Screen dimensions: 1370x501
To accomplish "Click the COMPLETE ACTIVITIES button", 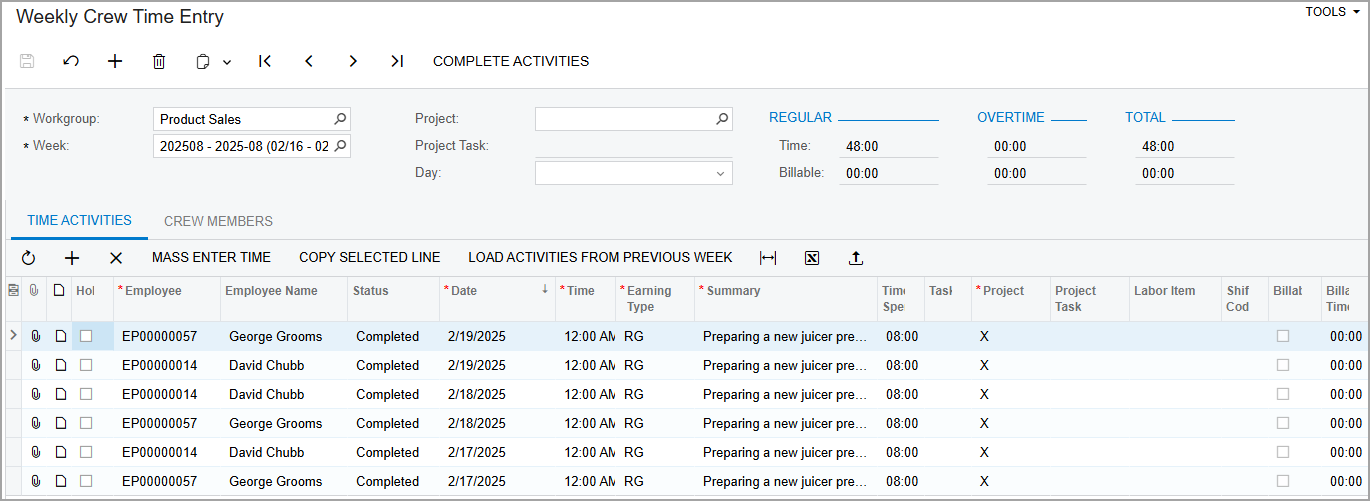I will point(511,61).
